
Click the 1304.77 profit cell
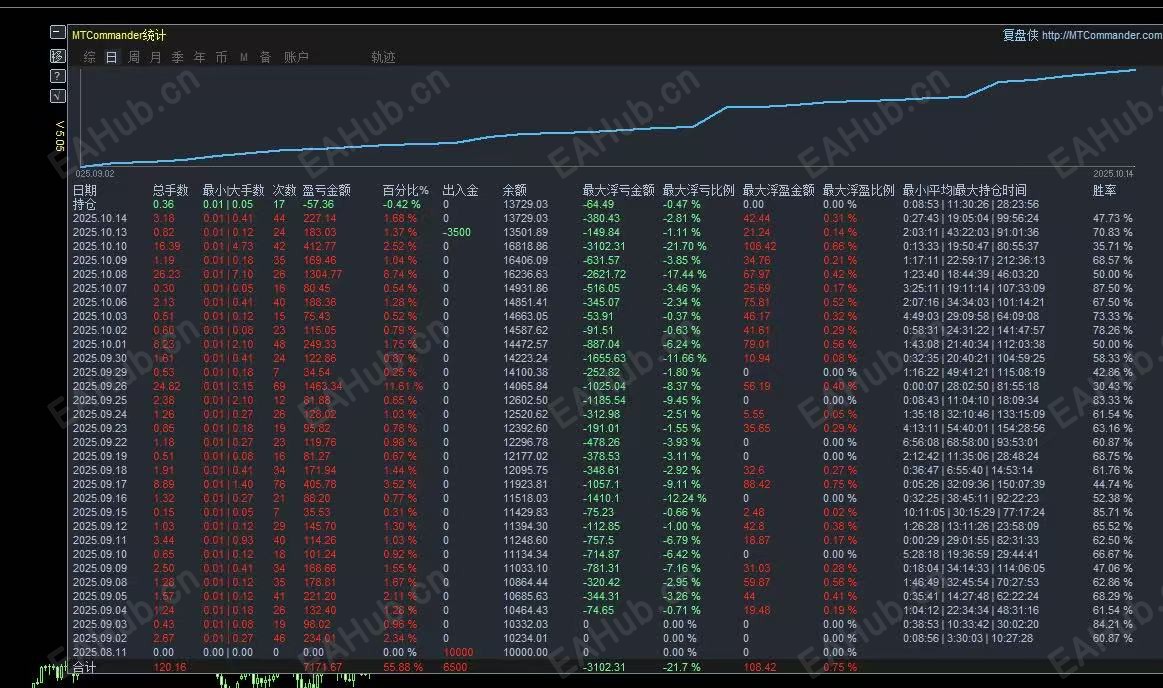pos(323,274)
